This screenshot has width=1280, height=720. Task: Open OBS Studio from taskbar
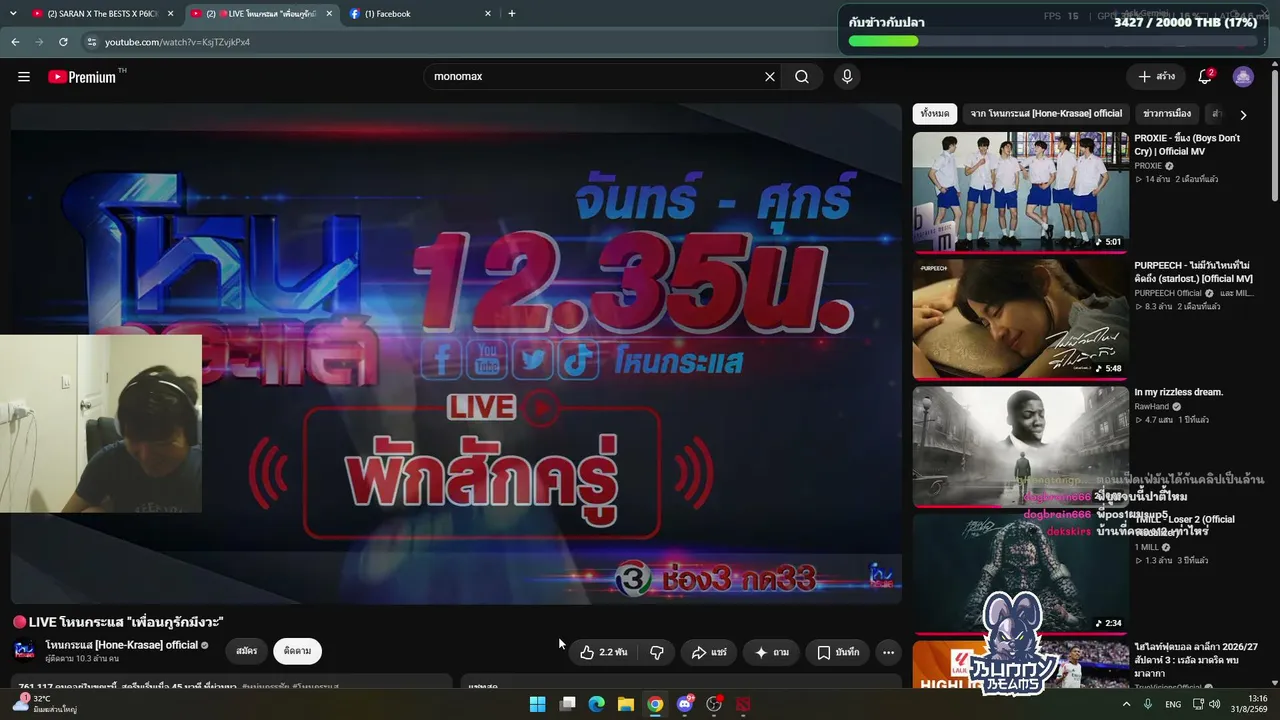coord(714,704)
